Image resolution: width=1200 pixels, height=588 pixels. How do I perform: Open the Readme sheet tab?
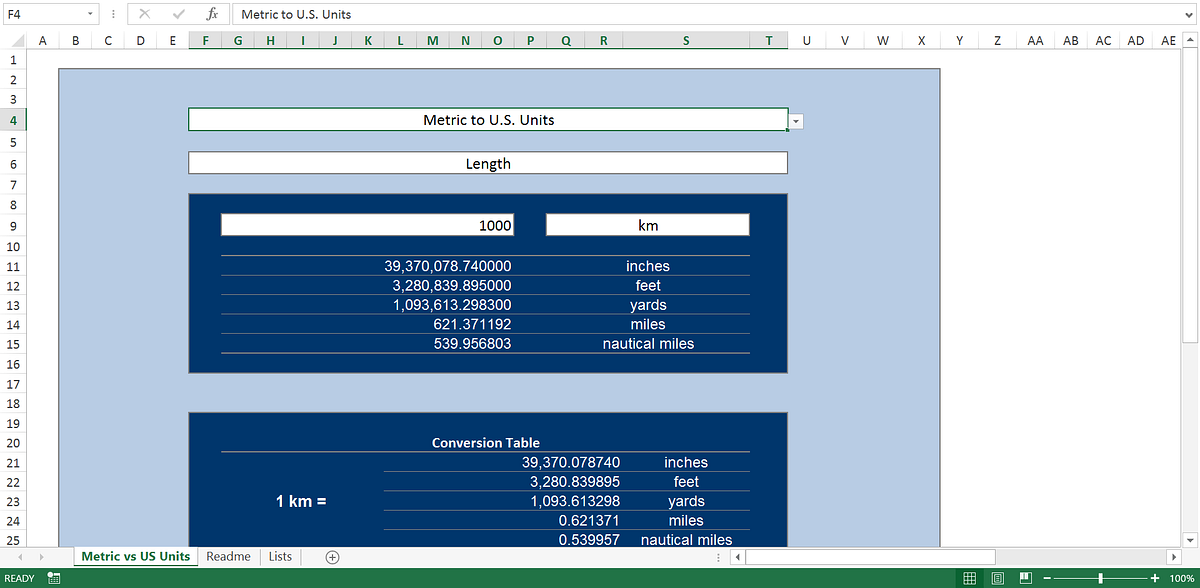coord(228,556)
